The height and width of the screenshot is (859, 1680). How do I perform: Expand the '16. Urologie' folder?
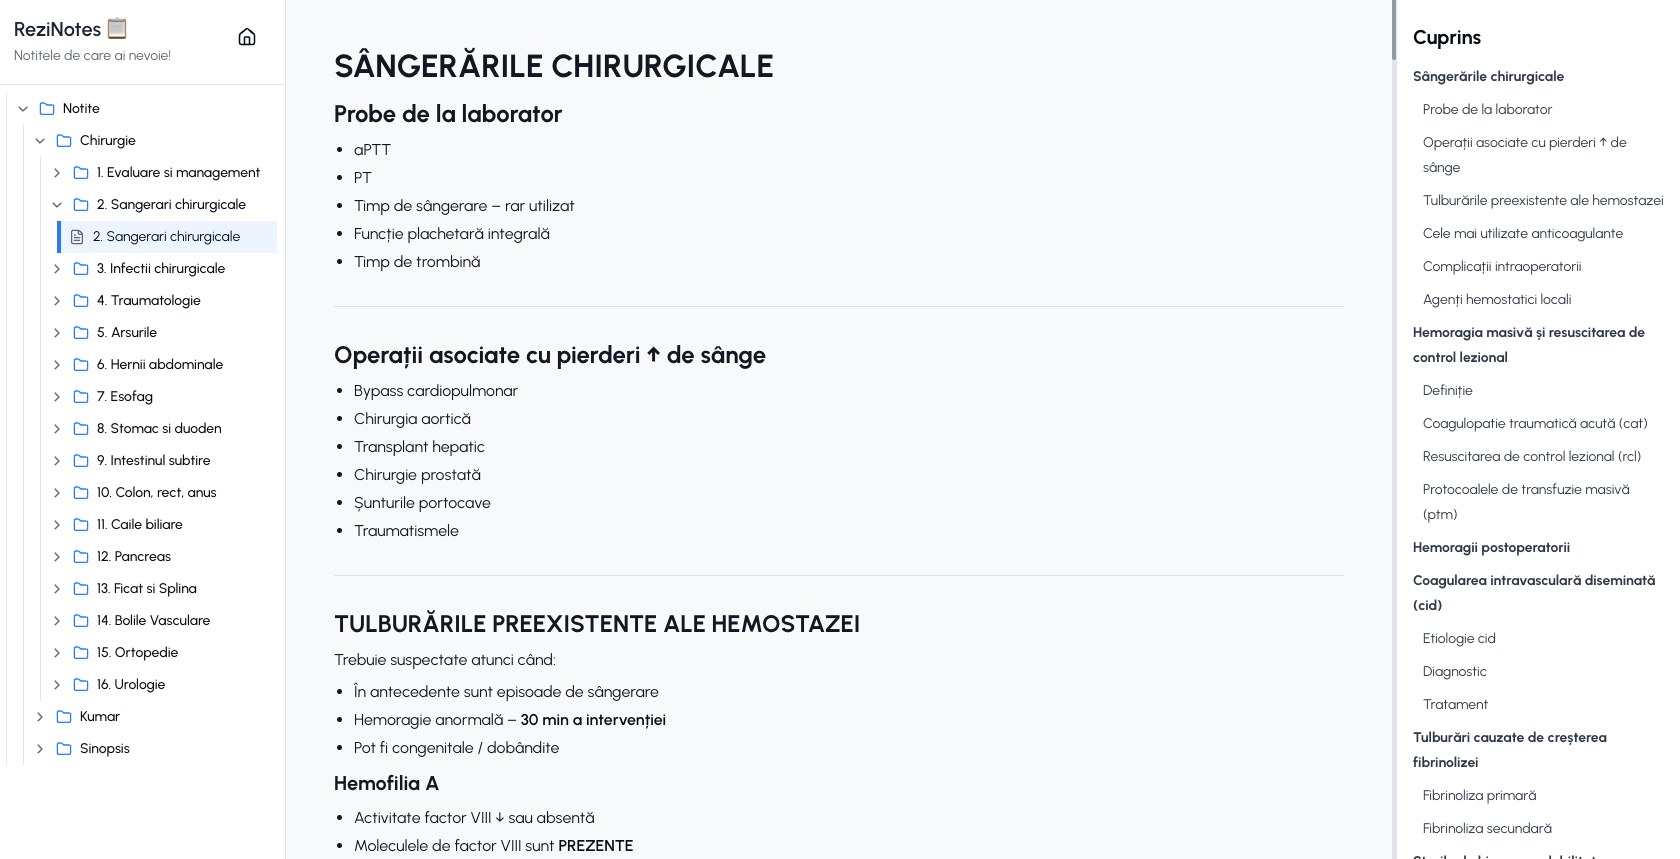click(x=57, y=684)
